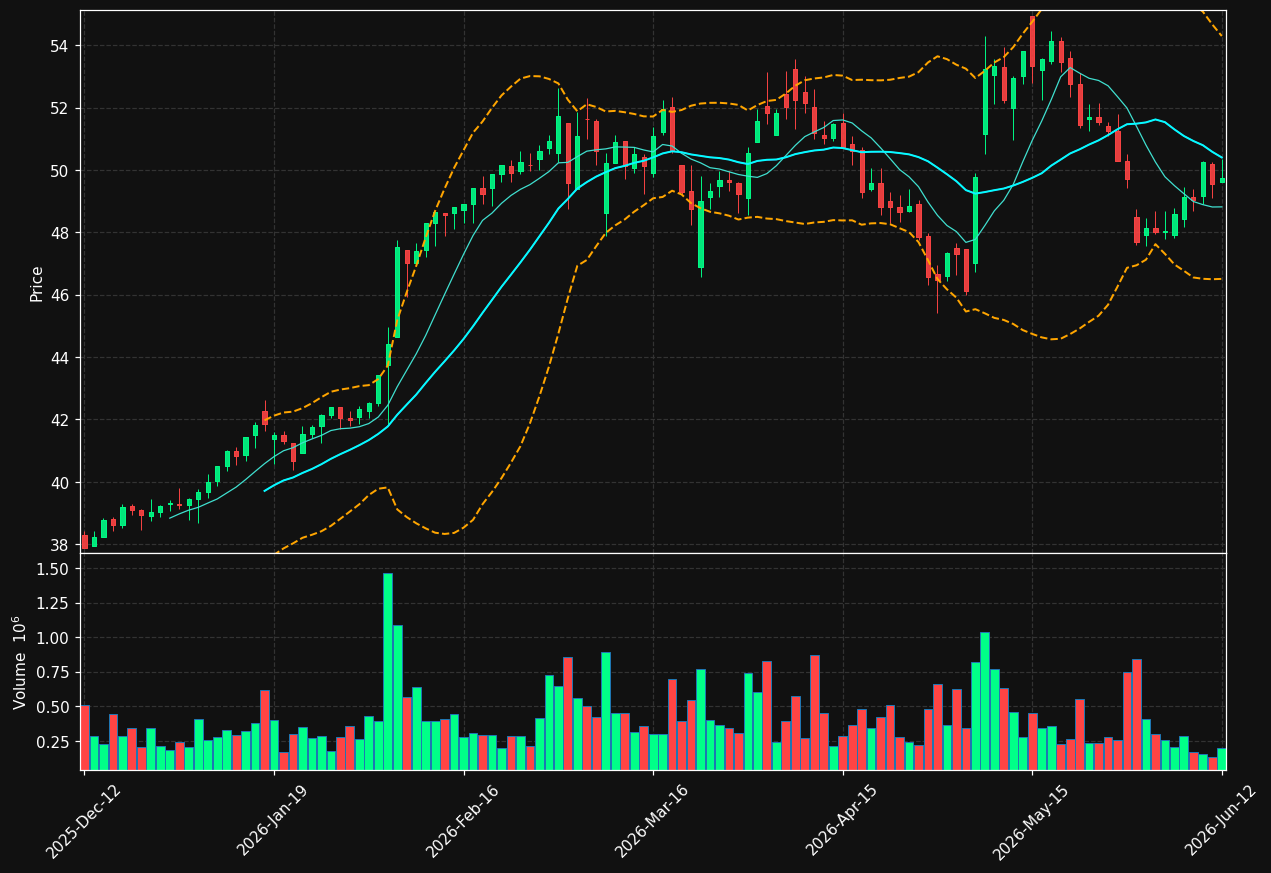Click the 38 price tick label

59,545
